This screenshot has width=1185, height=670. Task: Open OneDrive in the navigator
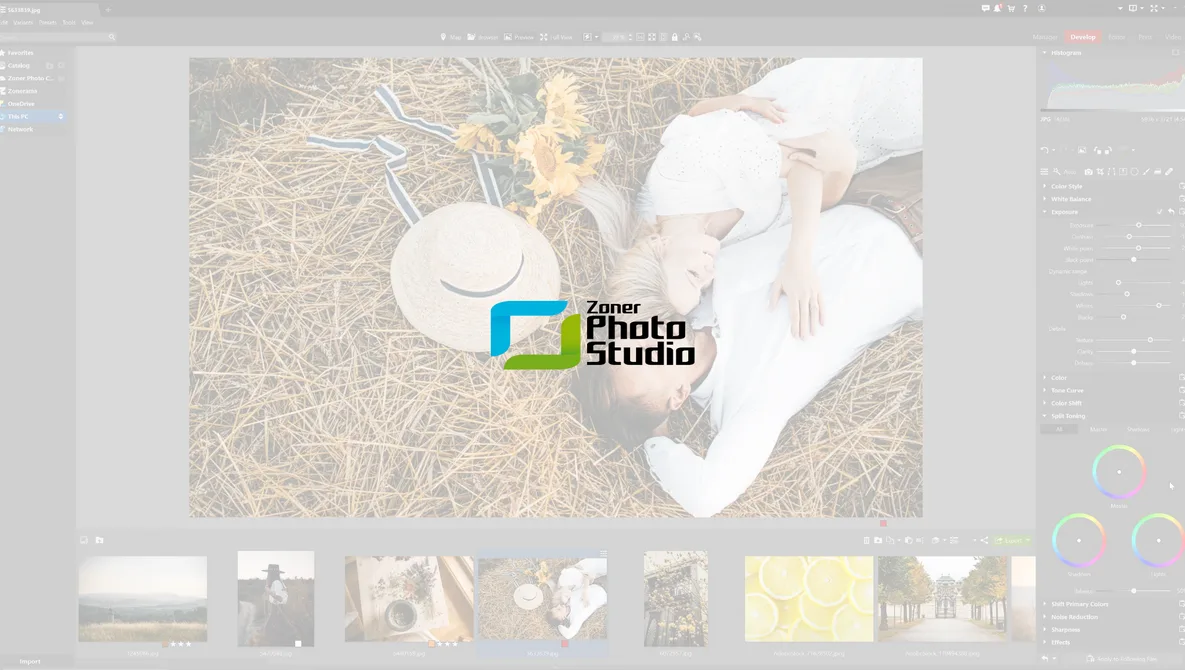(x=21, y=103)
